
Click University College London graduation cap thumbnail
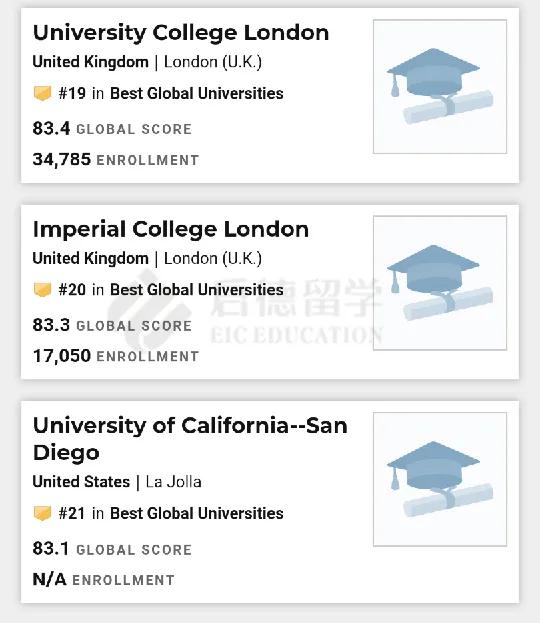pos(440,87)
